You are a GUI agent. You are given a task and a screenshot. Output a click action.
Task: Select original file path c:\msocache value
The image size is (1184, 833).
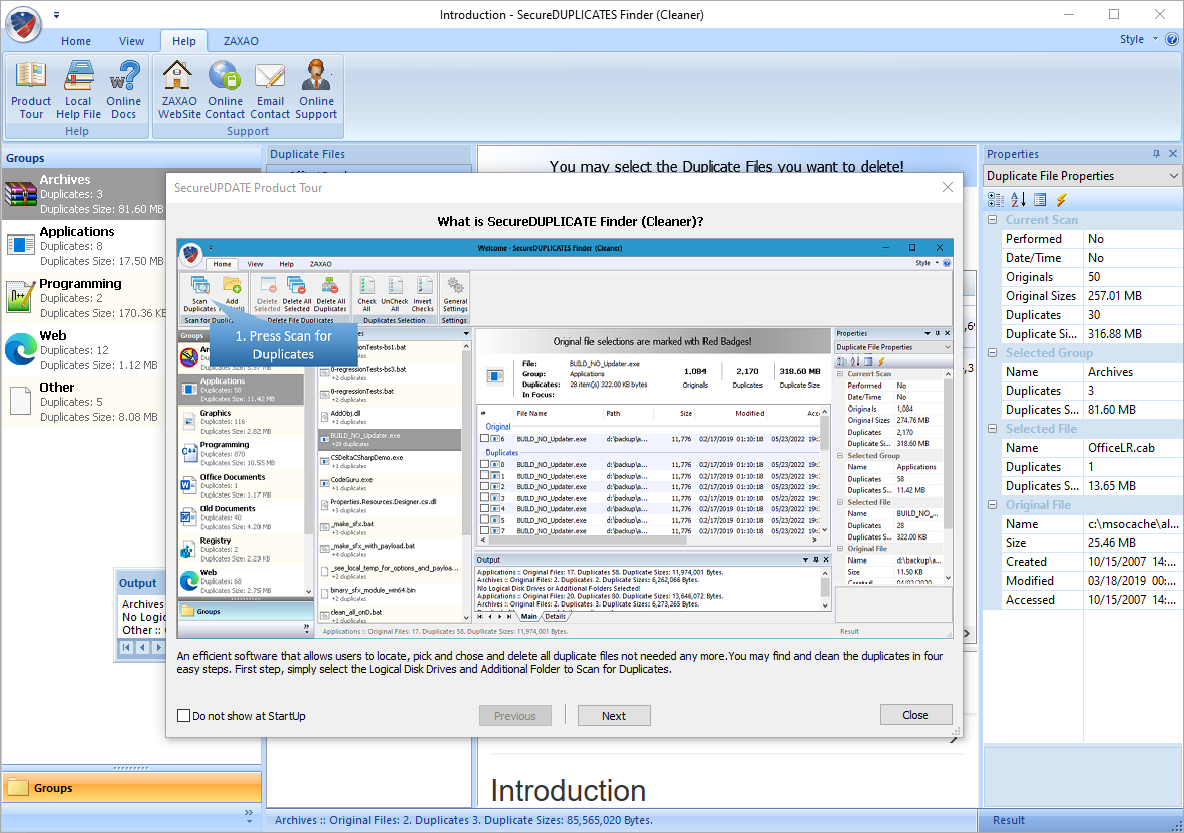pos(1133,524)
